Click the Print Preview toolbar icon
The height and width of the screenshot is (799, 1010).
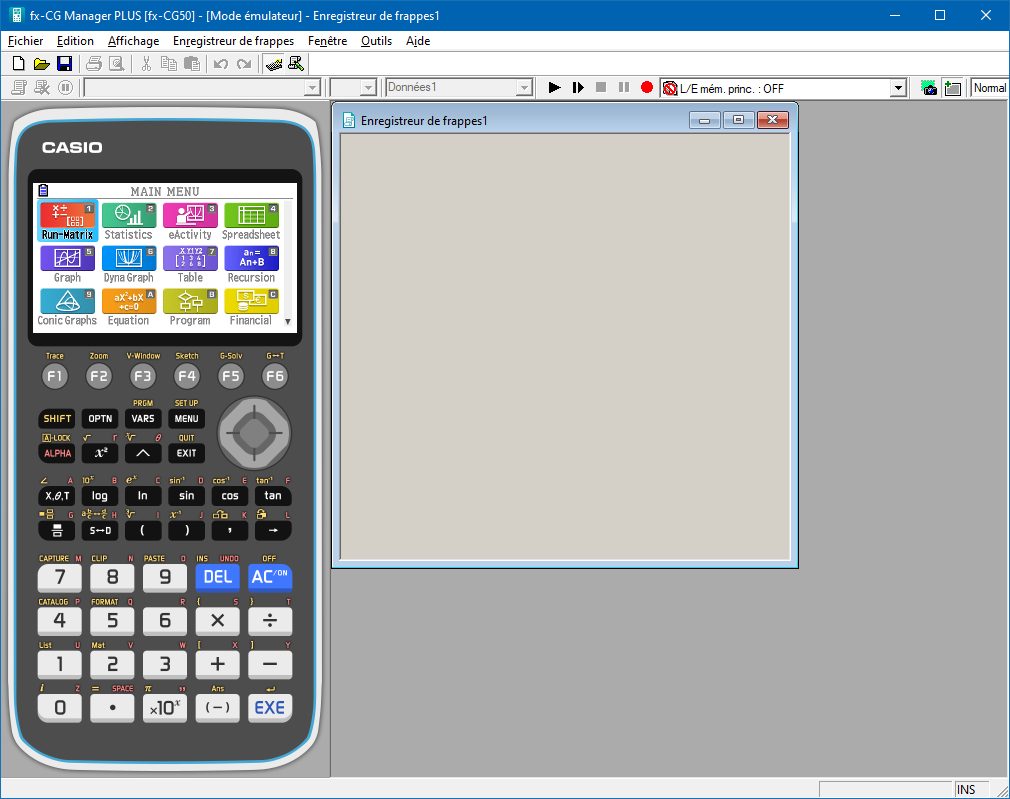click(117, 64)
